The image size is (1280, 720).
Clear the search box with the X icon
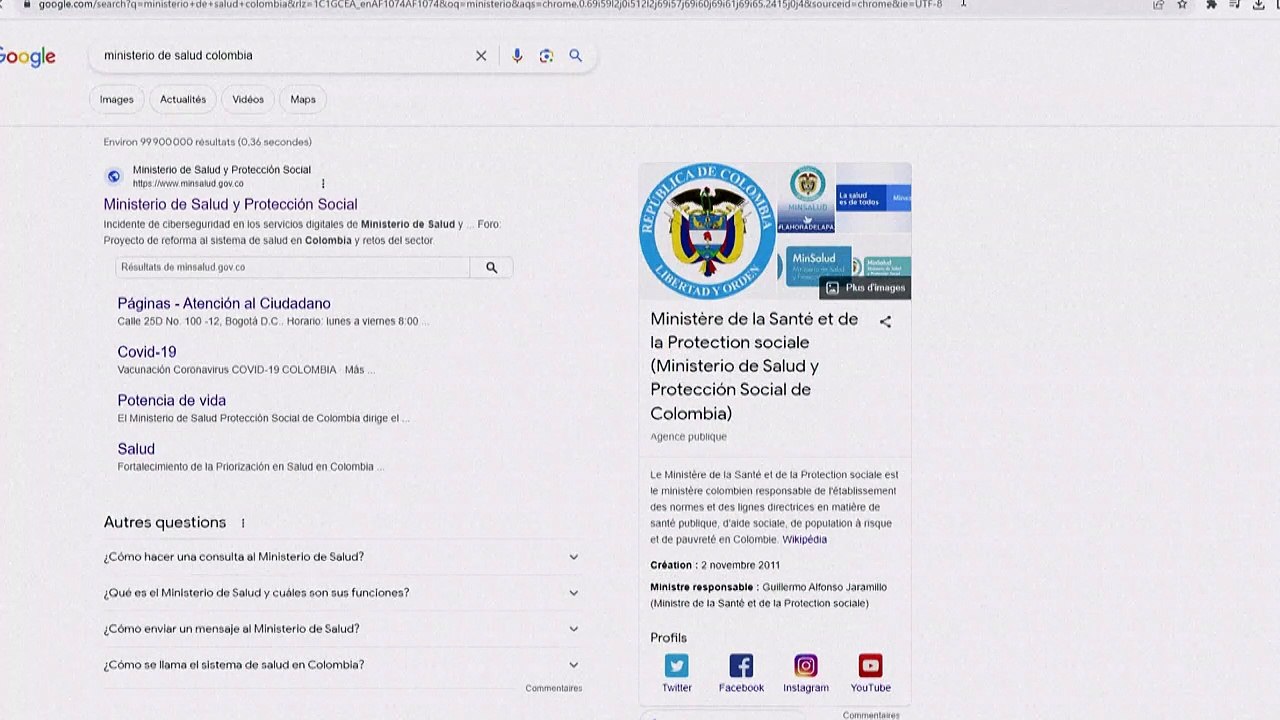481,56
